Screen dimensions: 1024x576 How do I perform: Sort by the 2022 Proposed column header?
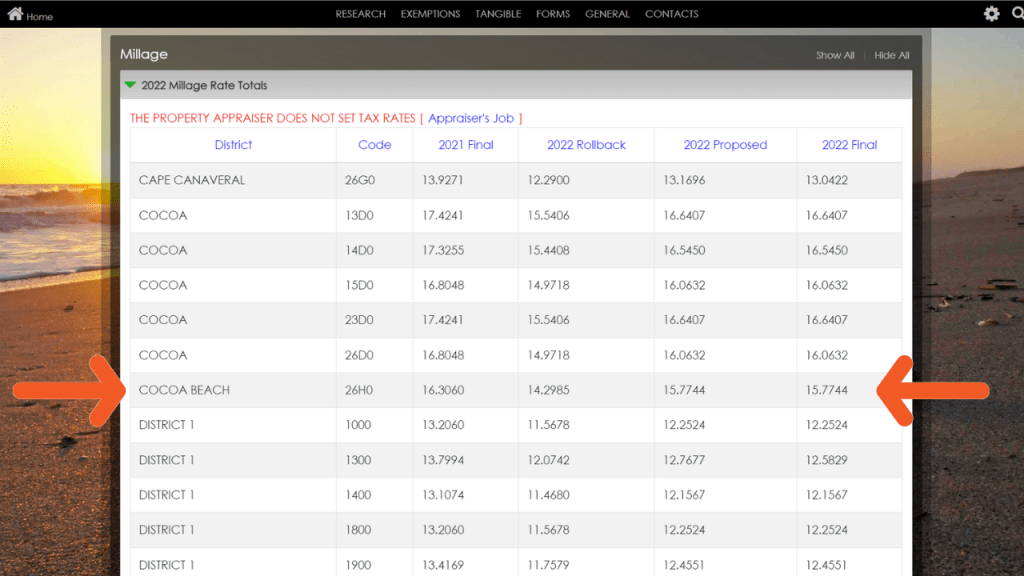tap(725, 145)
